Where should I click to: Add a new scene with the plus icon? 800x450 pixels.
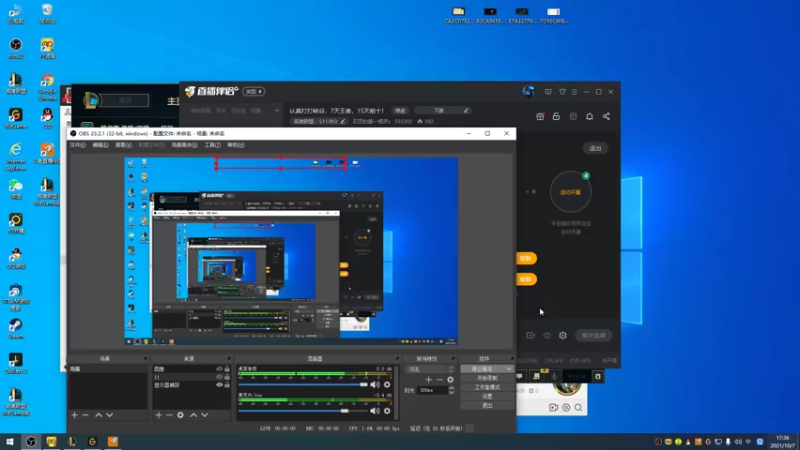pos(74,415)
